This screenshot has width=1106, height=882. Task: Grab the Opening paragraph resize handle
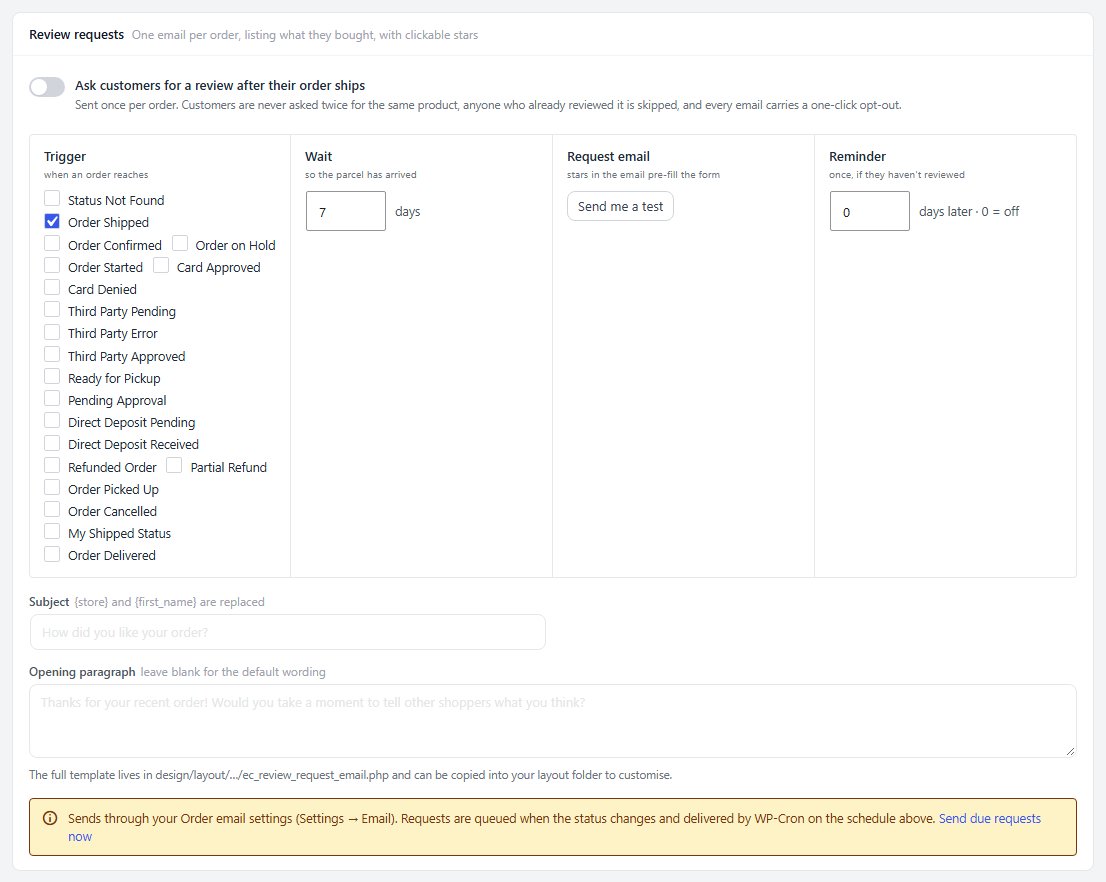pyautogui.click(x=1070, y=751)
